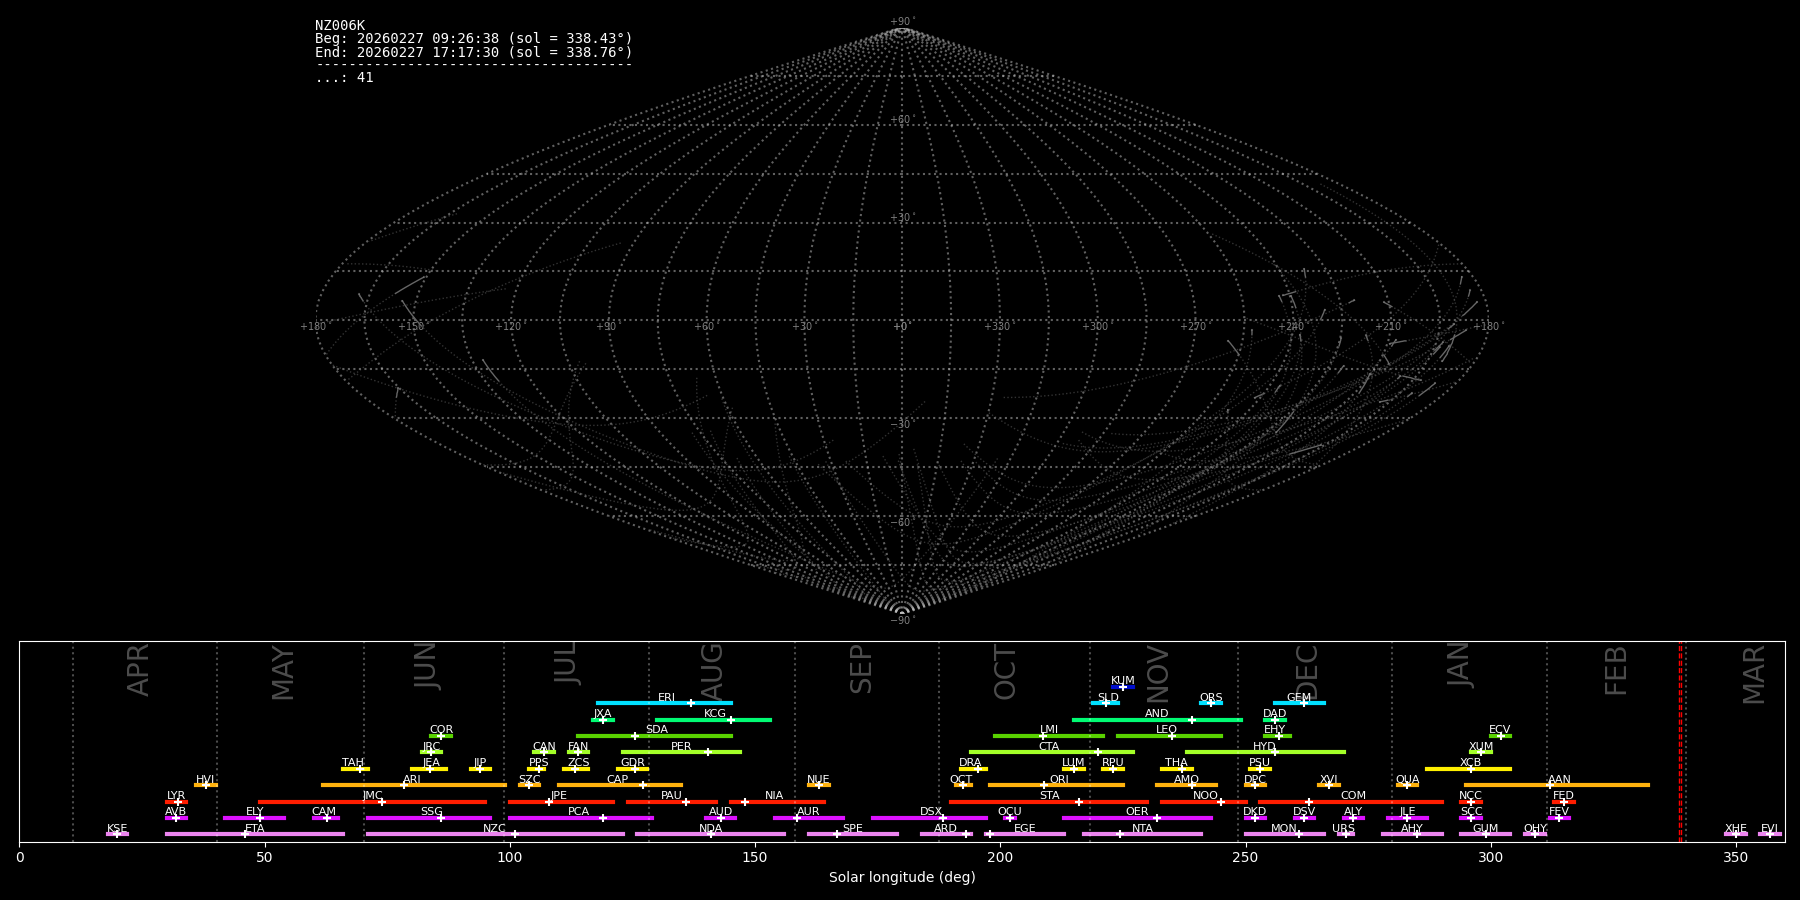Viewport: 1800px width, 900px height.
Task: Click the NDA shower label
Action: [710, 829]
